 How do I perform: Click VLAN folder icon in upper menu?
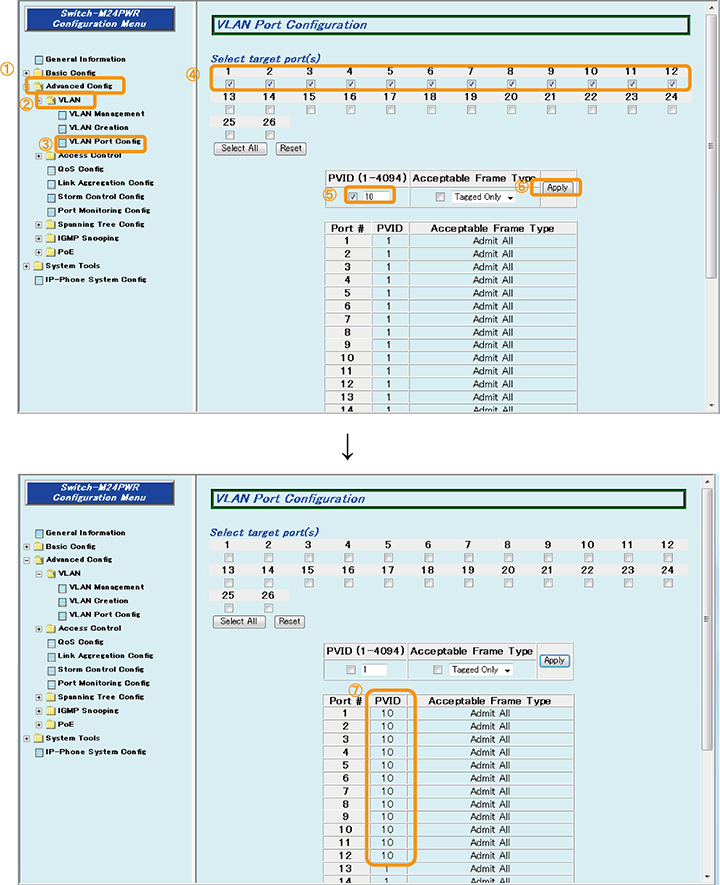50,100
